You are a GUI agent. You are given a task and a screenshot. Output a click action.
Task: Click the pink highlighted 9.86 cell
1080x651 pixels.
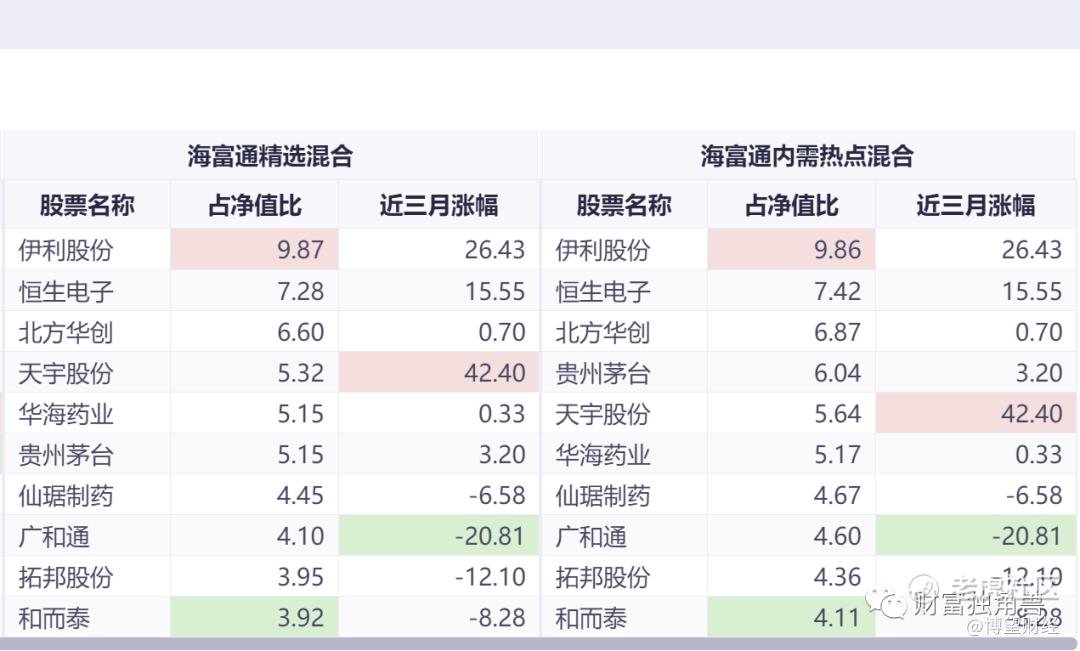click(x=791, y=249)
